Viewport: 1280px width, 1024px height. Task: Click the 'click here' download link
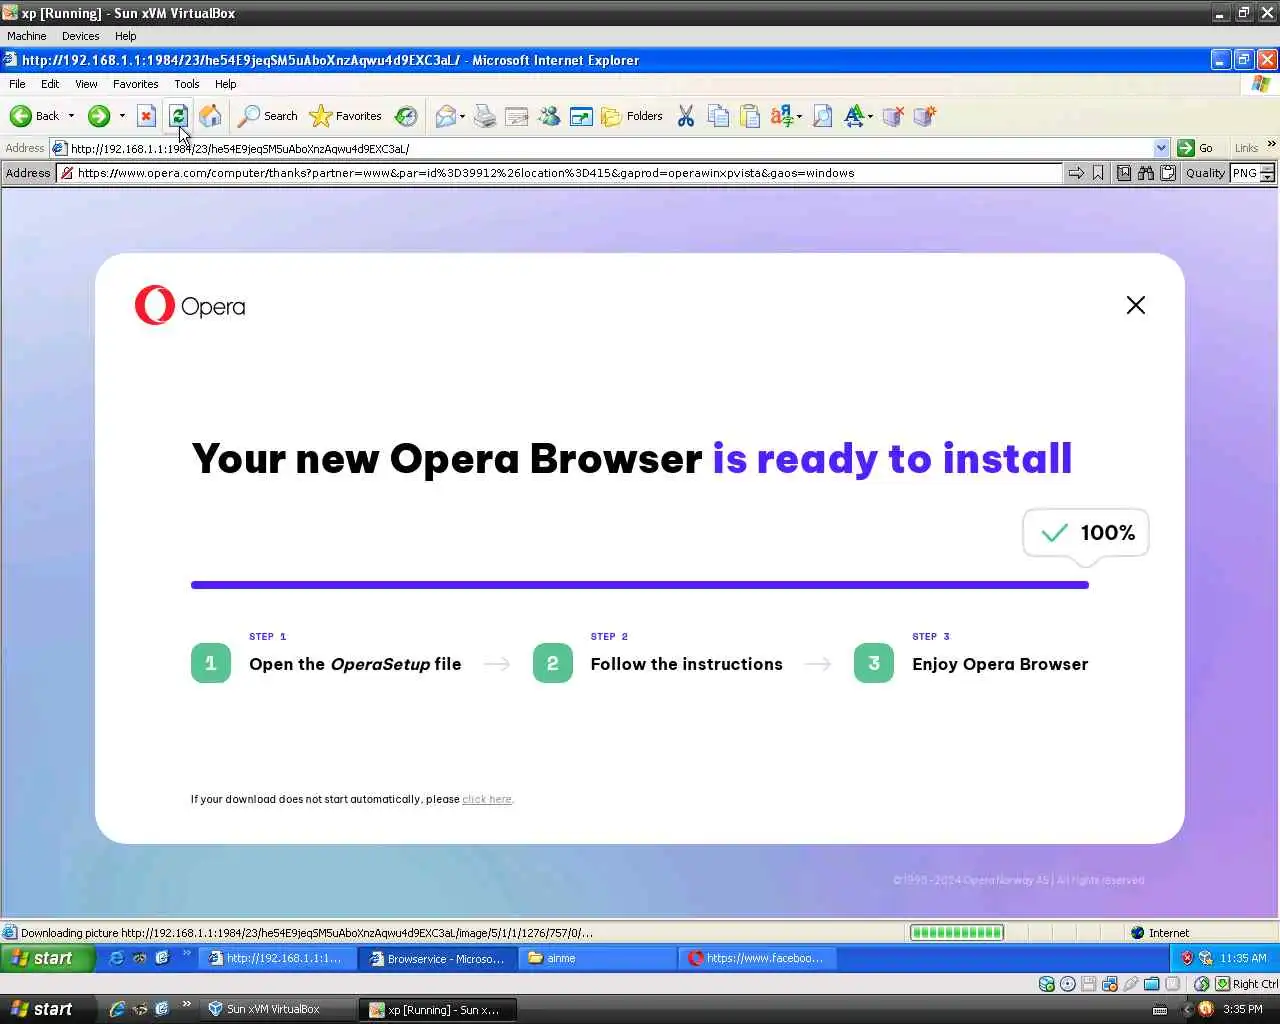click(487, 799)
